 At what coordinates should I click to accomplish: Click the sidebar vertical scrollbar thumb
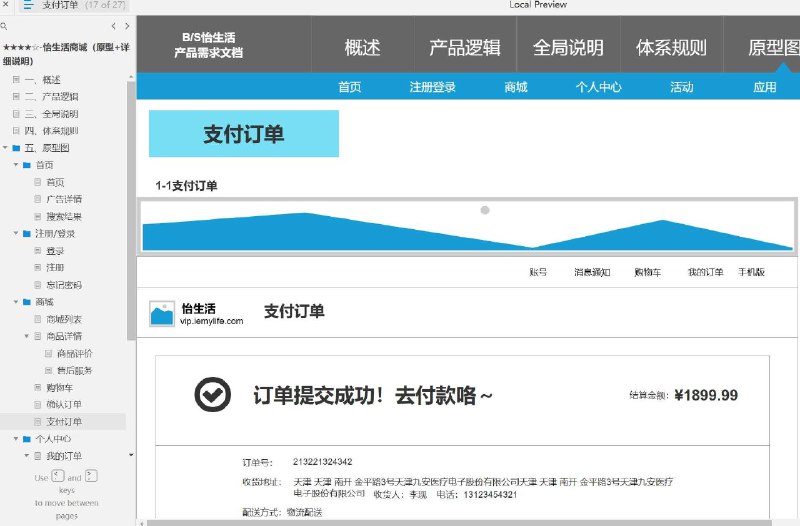pos(131,210)
